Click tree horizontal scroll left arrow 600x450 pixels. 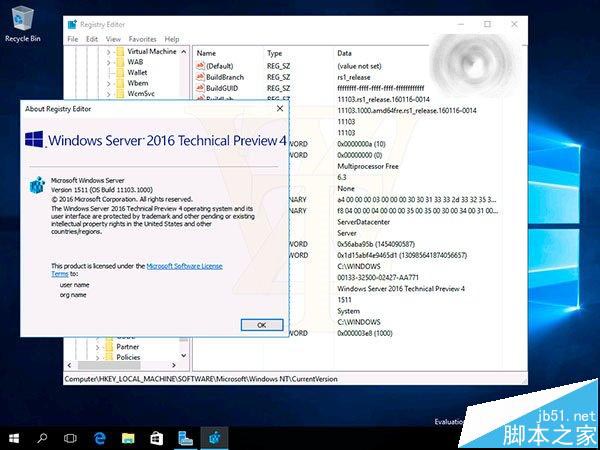(x=69, y=365)
